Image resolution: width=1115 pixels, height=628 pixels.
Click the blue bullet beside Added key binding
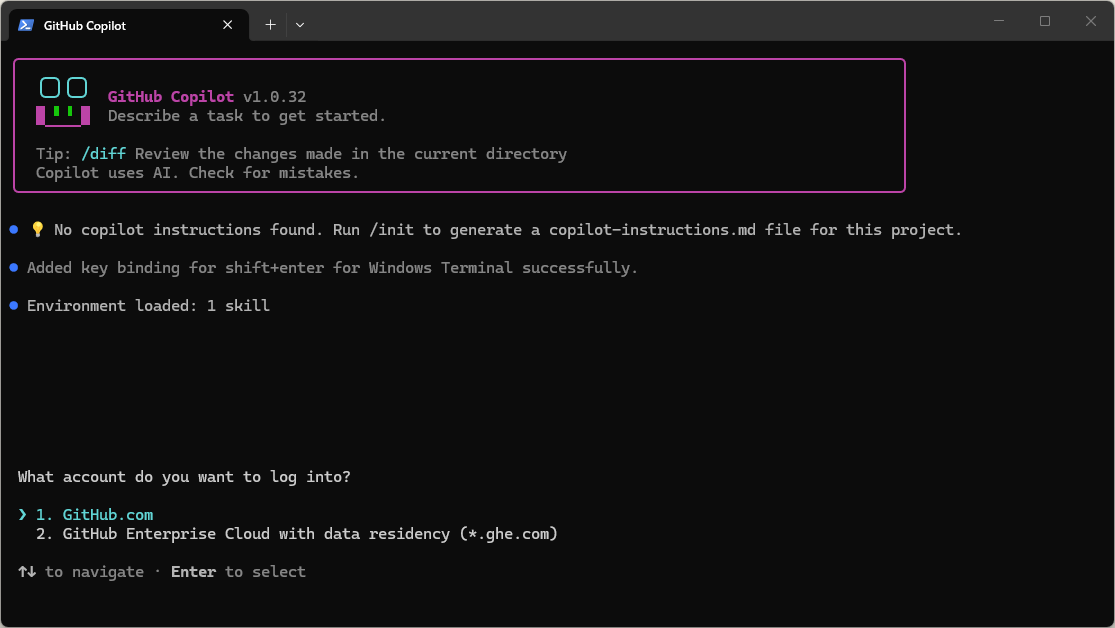(14, 268)
